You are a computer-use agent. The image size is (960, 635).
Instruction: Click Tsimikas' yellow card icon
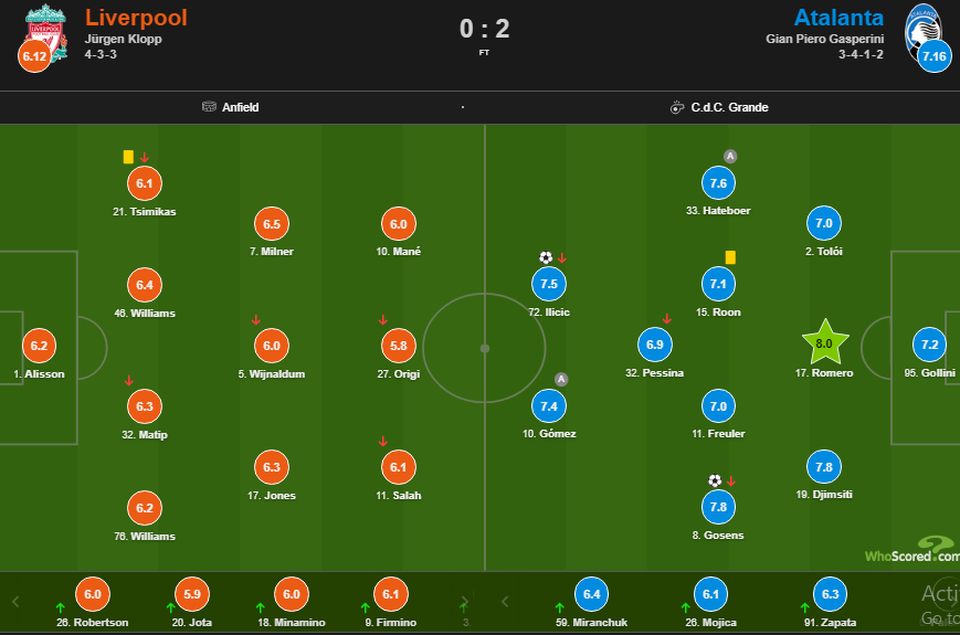click(x=128, y=157)
